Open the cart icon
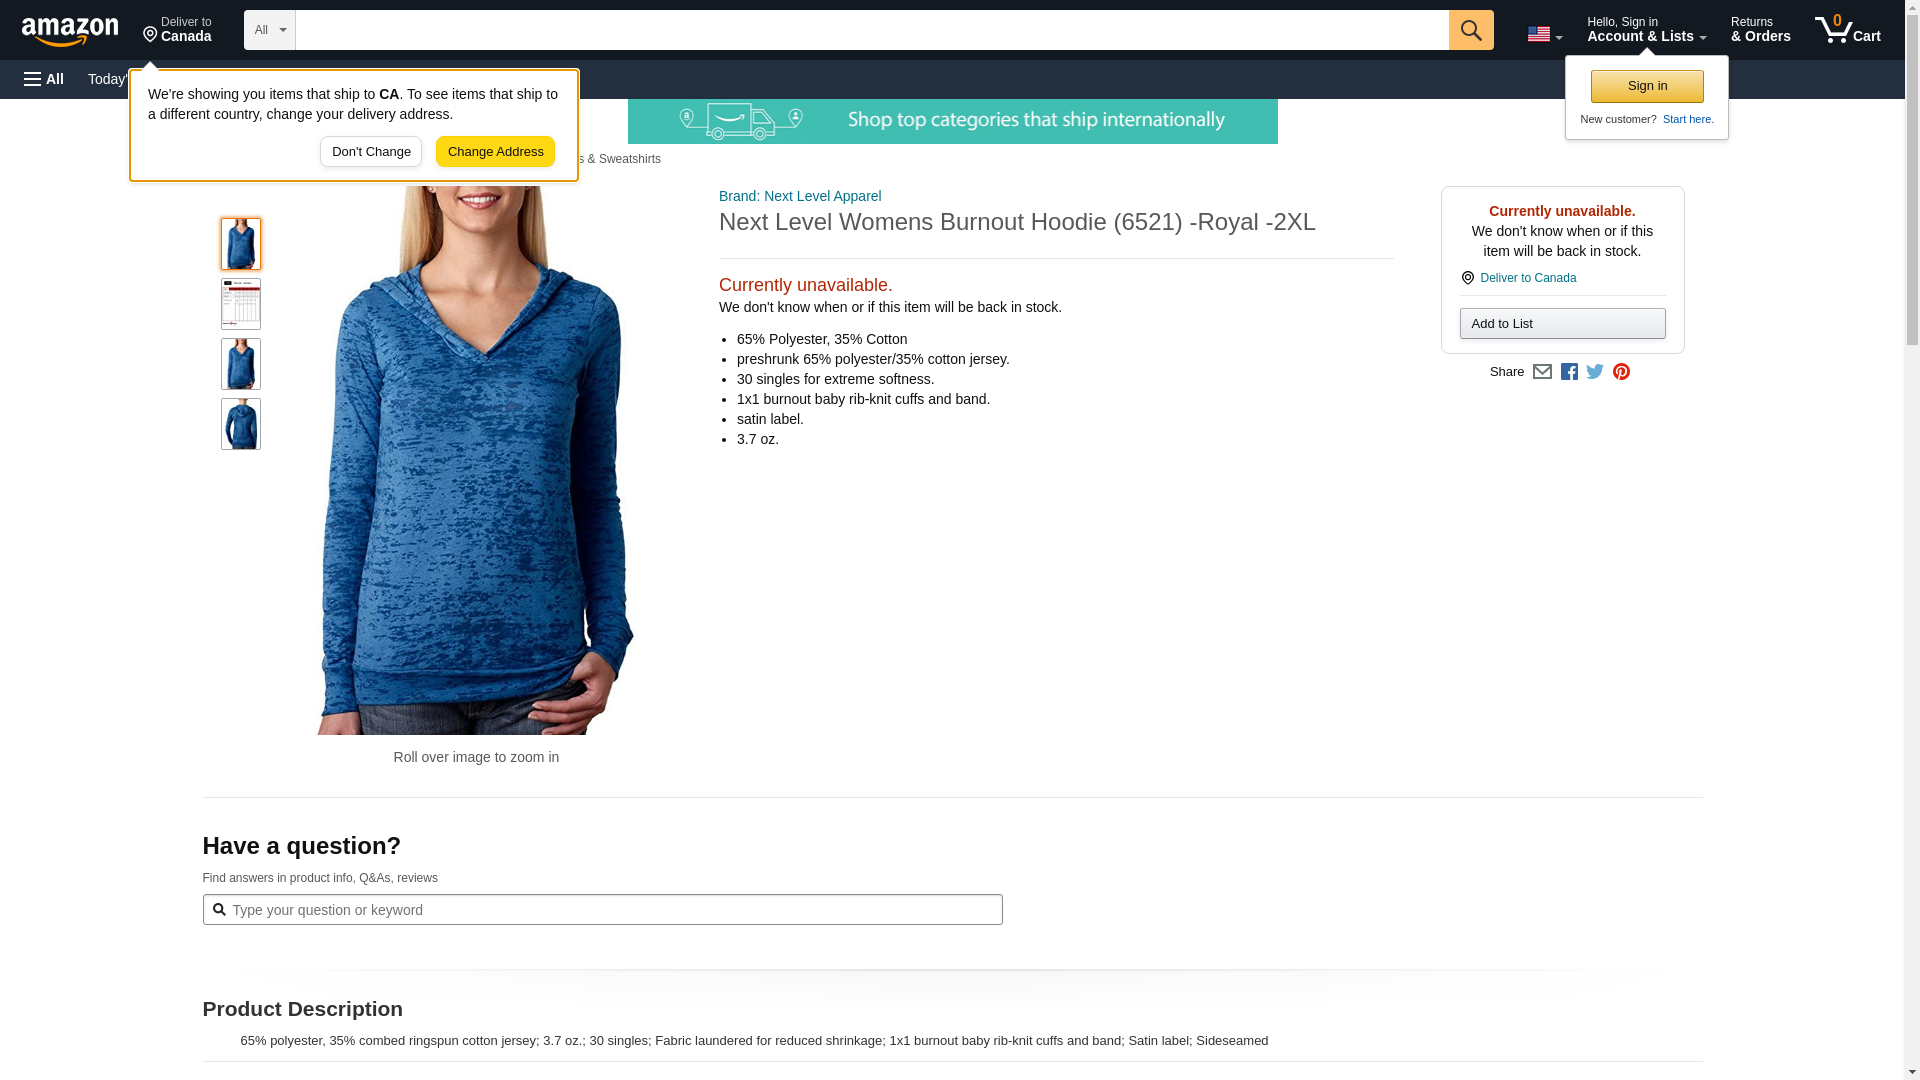Screen dimensions: 1920x1080 tap(1847, 30)
